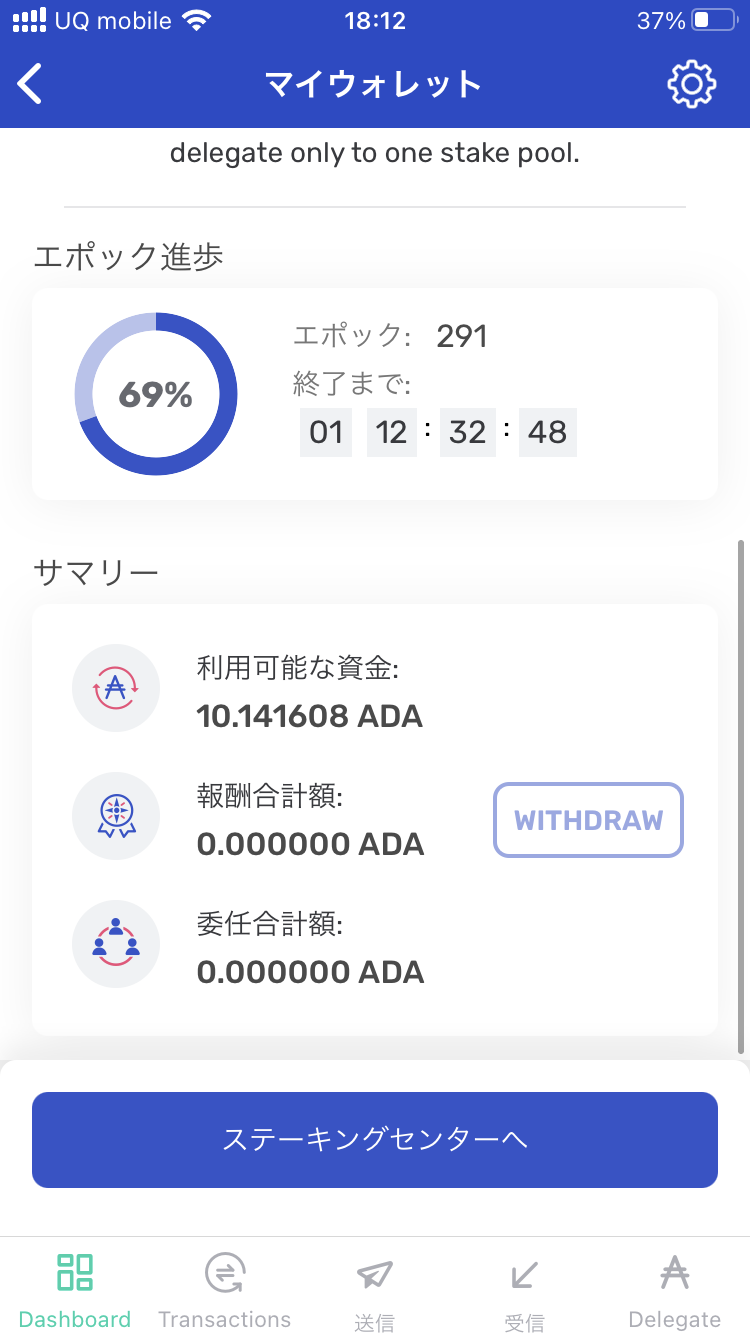Tap the total rewards ribbon icon
The width and height of the screenshot is (750, 1334).
click(x=116, y=816)
